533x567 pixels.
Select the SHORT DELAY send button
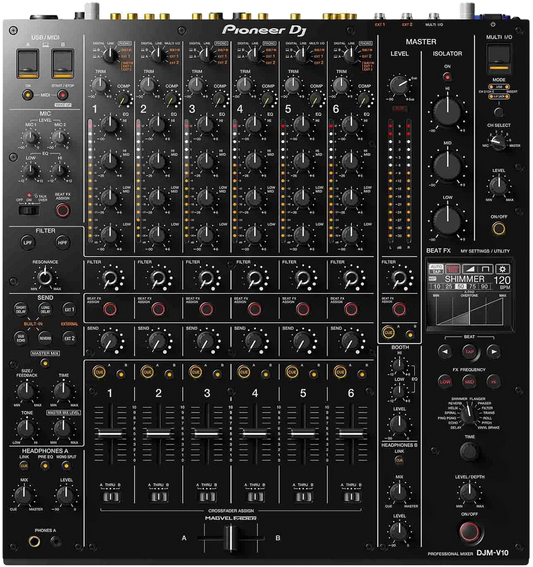21,310
